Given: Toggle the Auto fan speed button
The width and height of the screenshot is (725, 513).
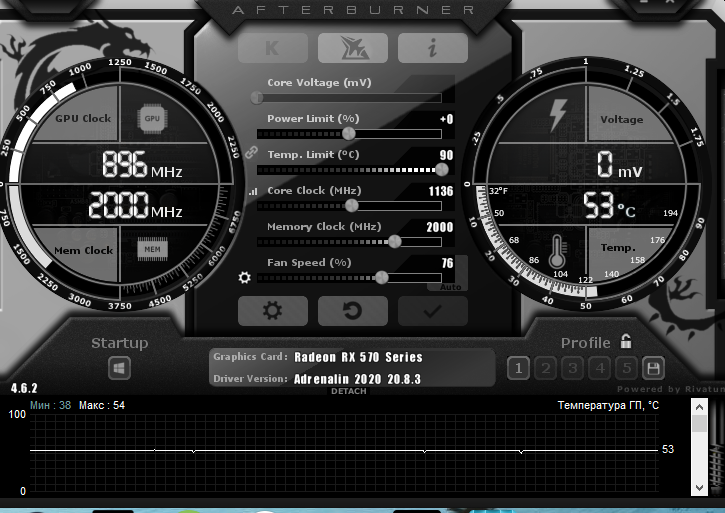Looking at the screenshot, I should 450,287.
